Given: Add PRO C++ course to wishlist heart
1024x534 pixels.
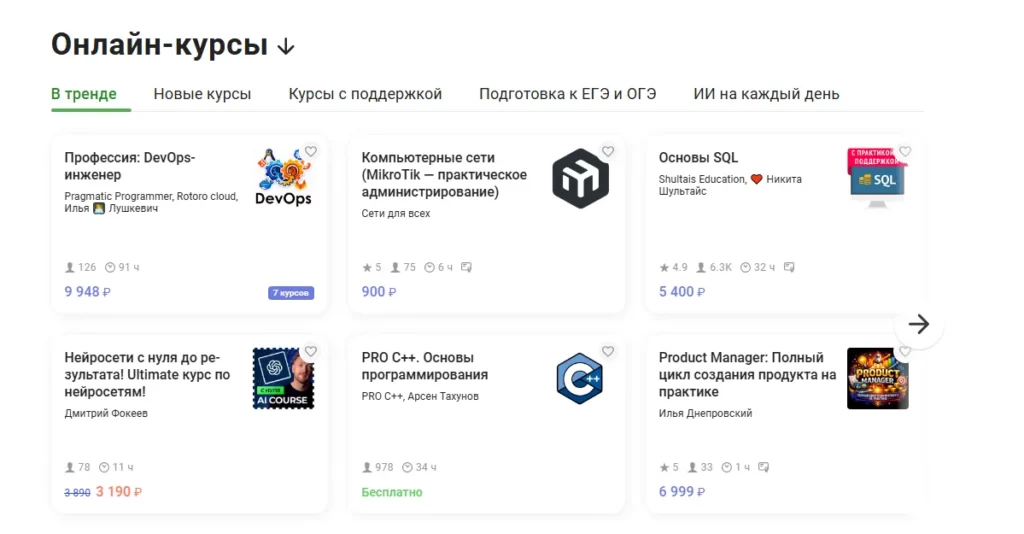Looking at the screenshot, I should coord(608,352).
